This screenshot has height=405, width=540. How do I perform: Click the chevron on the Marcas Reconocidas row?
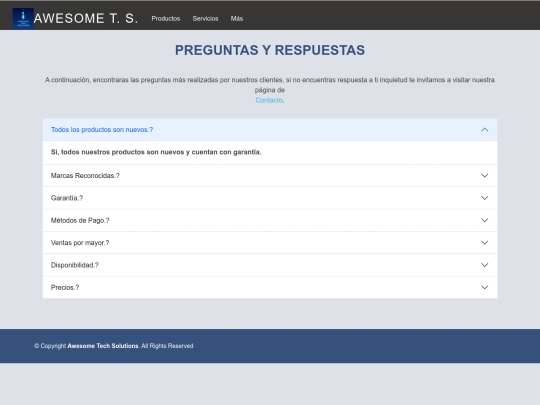tap(484, 176)
